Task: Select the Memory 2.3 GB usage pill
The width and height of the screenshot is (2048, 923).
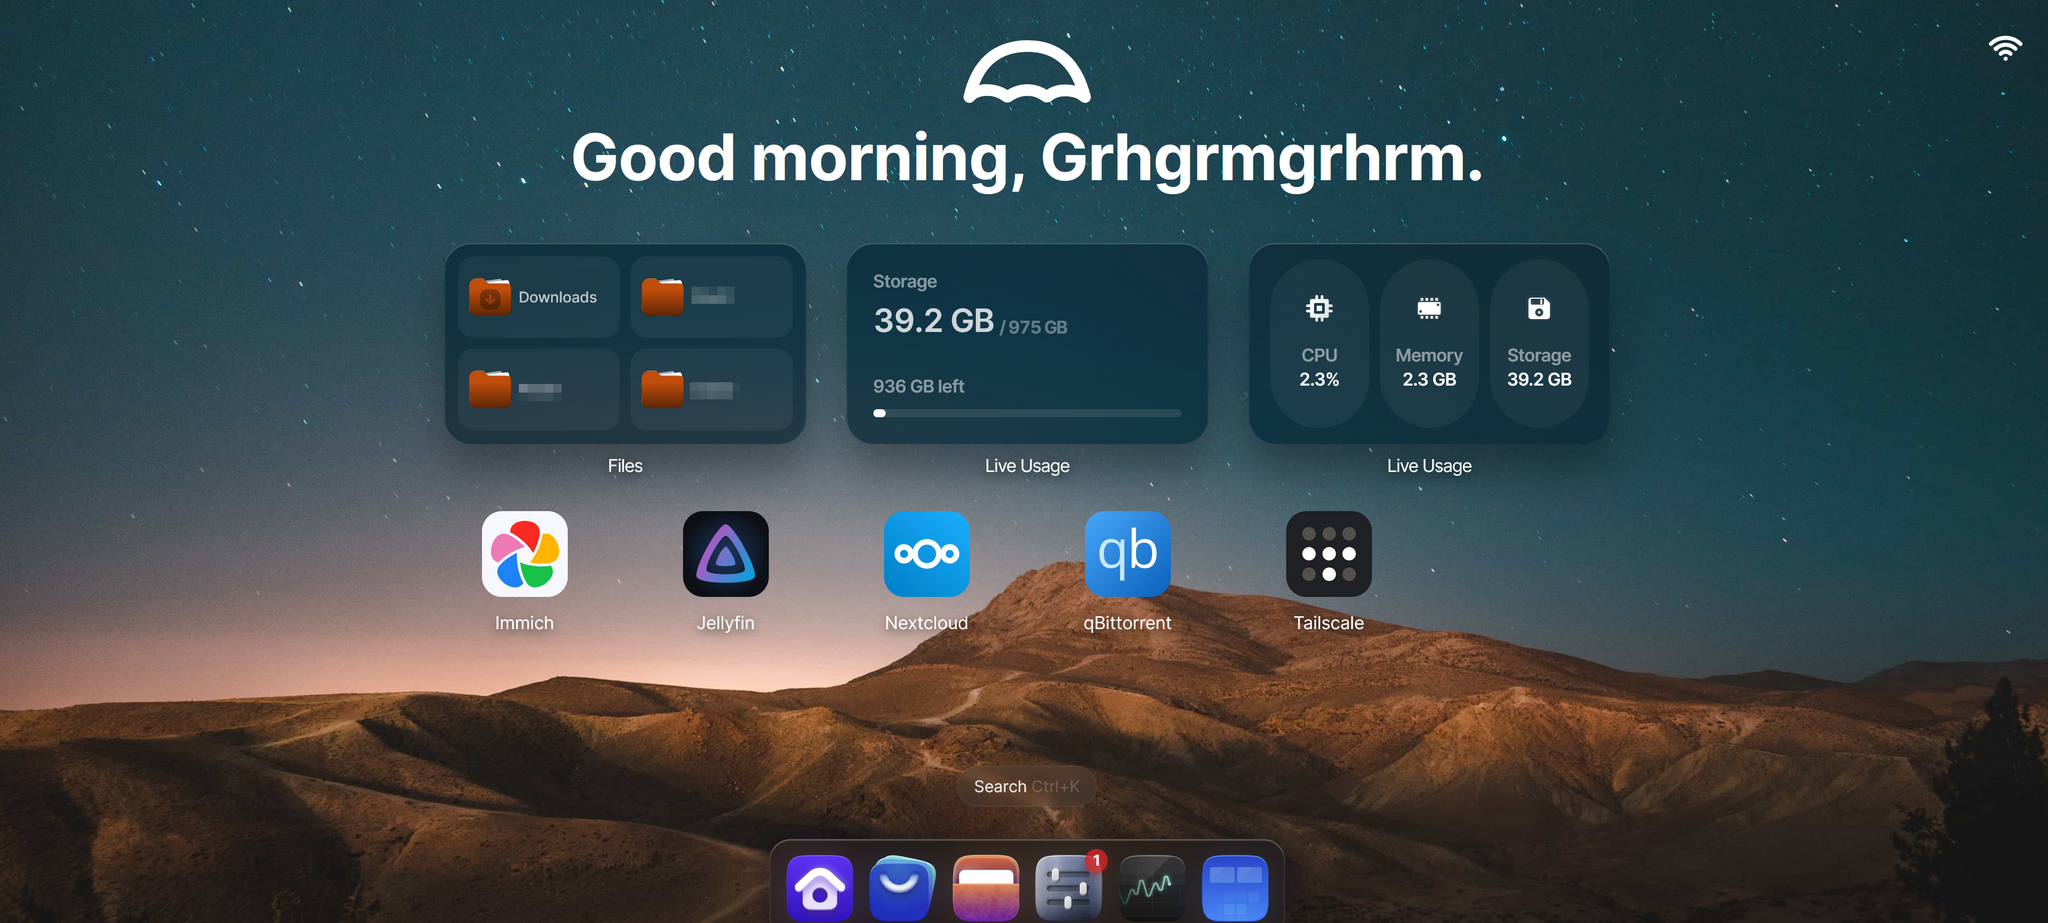Action: click(1429, 344)
